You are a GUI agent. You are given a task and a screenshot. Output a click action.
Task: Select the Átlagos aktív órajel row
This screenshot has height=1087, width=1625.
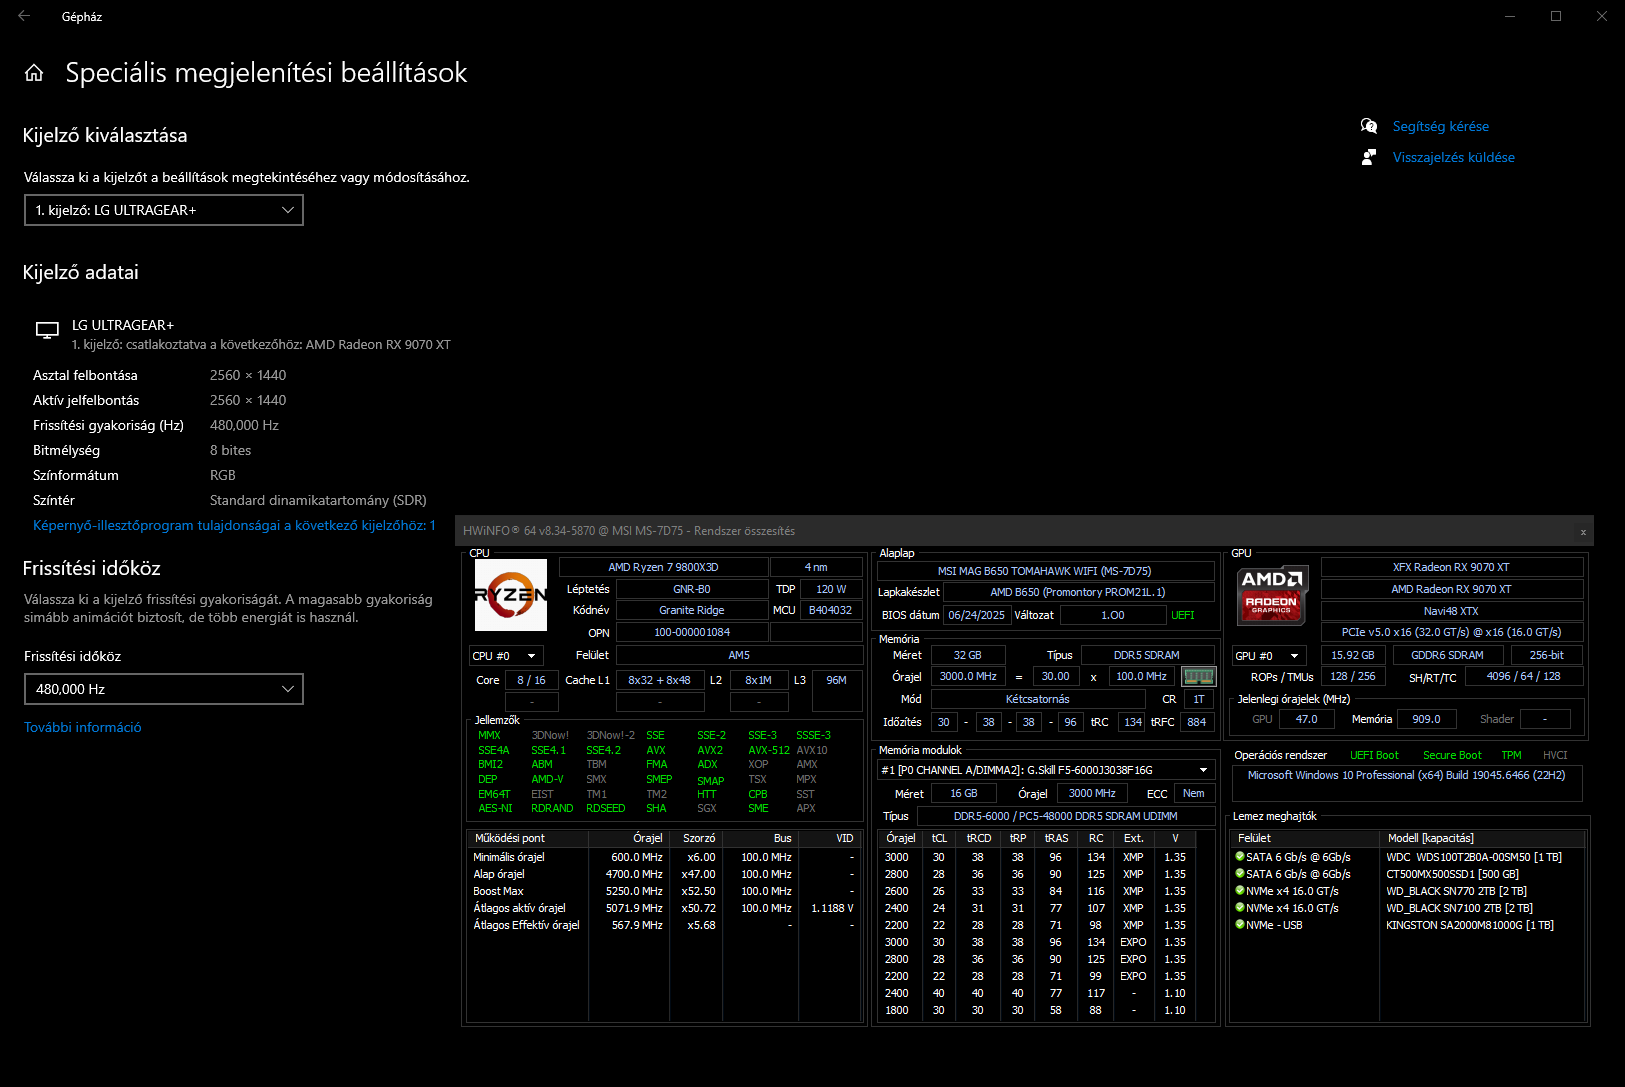[x=664, y=908]
